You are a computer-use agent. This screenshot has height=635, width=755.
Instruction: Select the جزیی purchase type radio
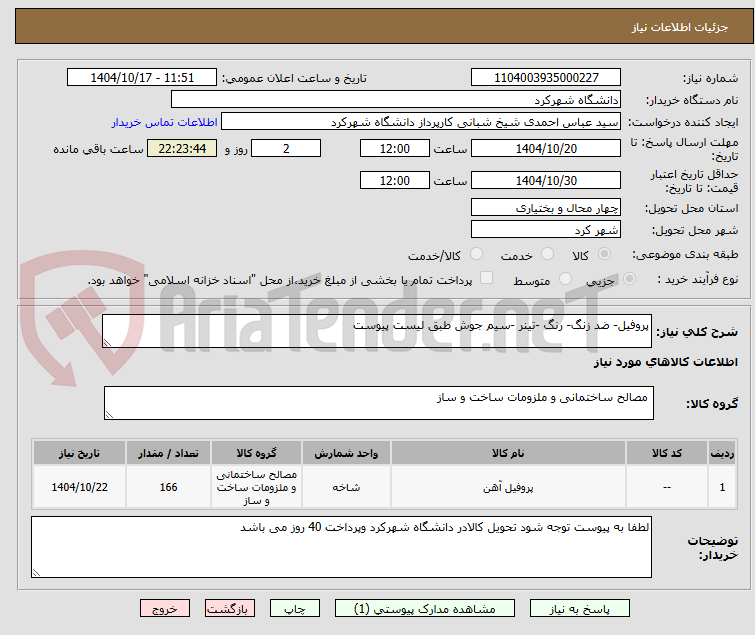click(x=629, y=279)
